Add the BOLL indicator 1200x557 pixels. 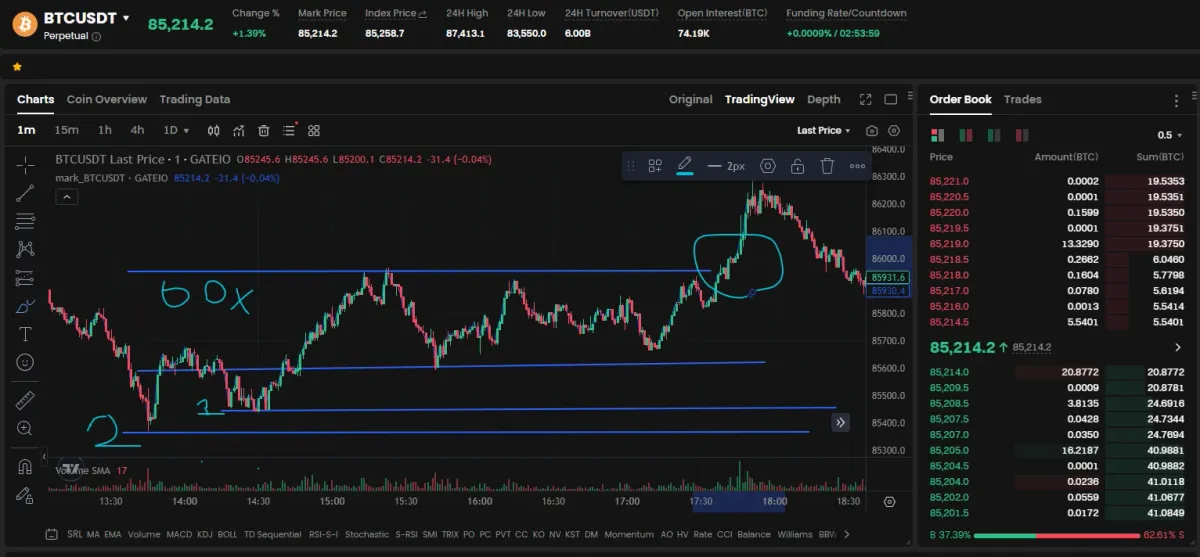pyautogui.click(x=227, y=534)
